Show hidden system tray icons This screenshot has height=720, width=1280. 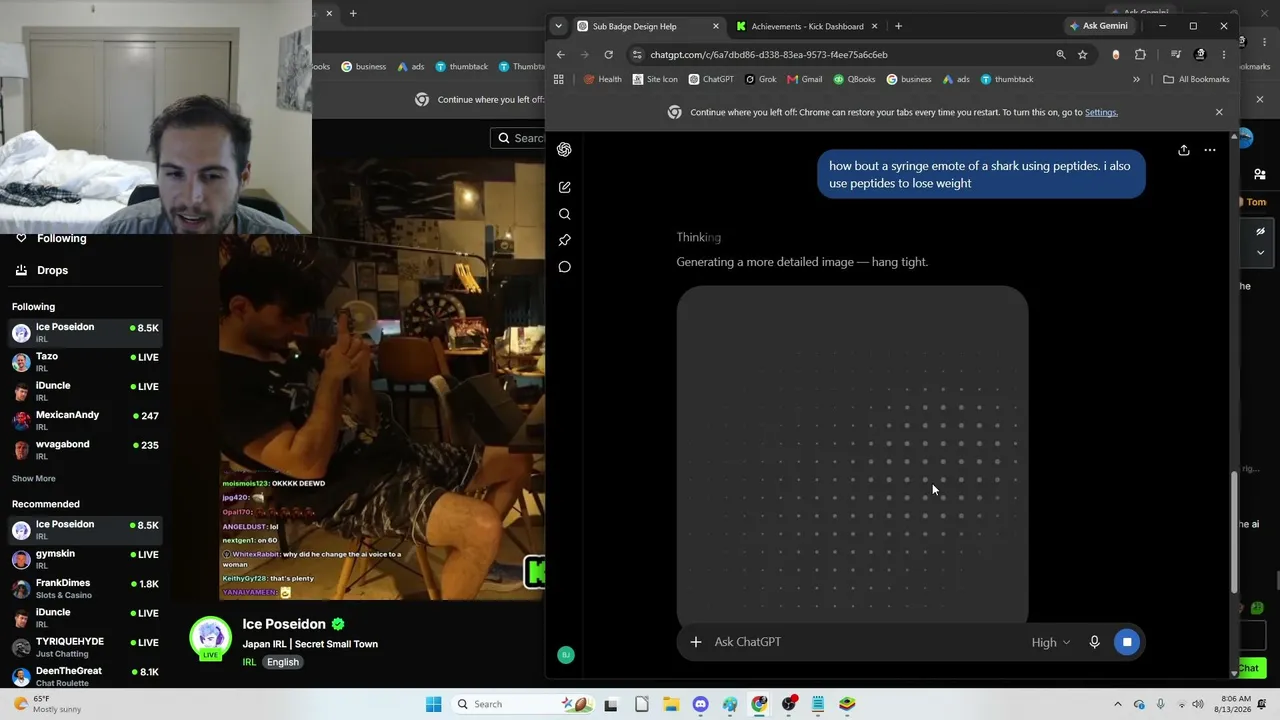pos(1118,704)
